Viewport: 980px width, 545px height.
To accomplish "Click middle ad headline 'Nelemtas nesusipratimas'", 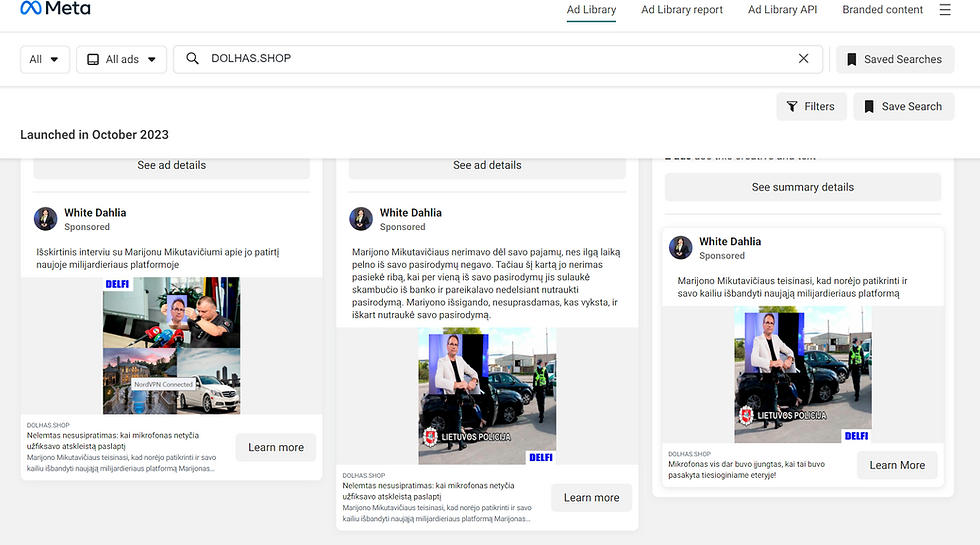I will point(428,491).
